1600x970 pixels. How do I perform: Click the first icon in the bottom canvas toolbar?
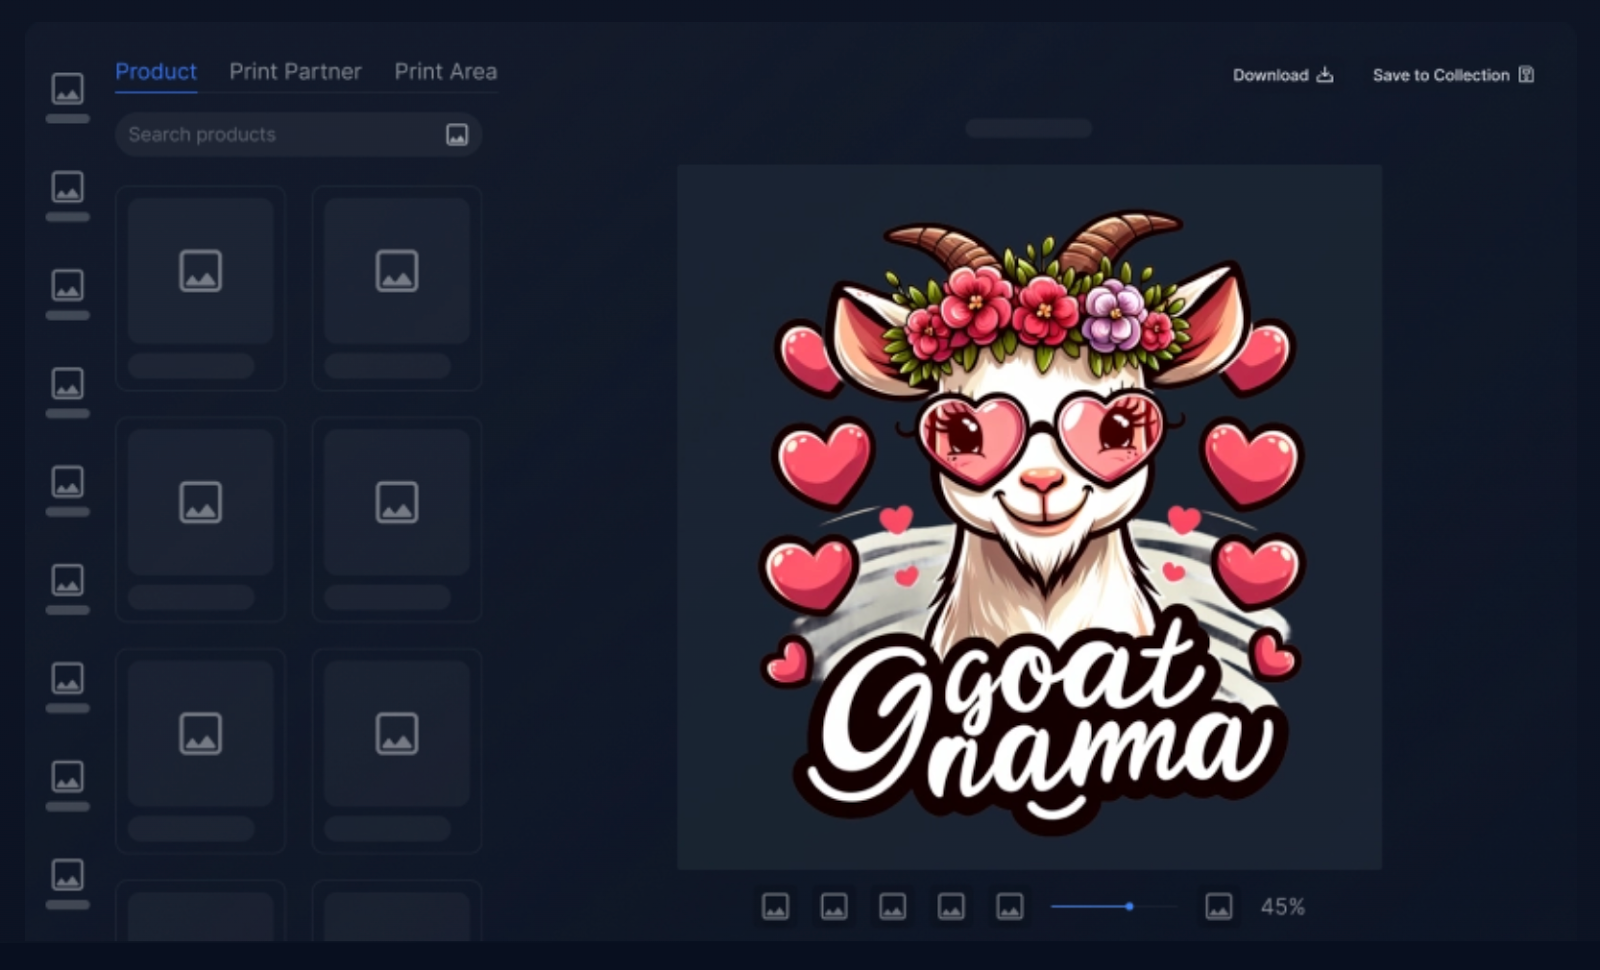click(775, 907)
